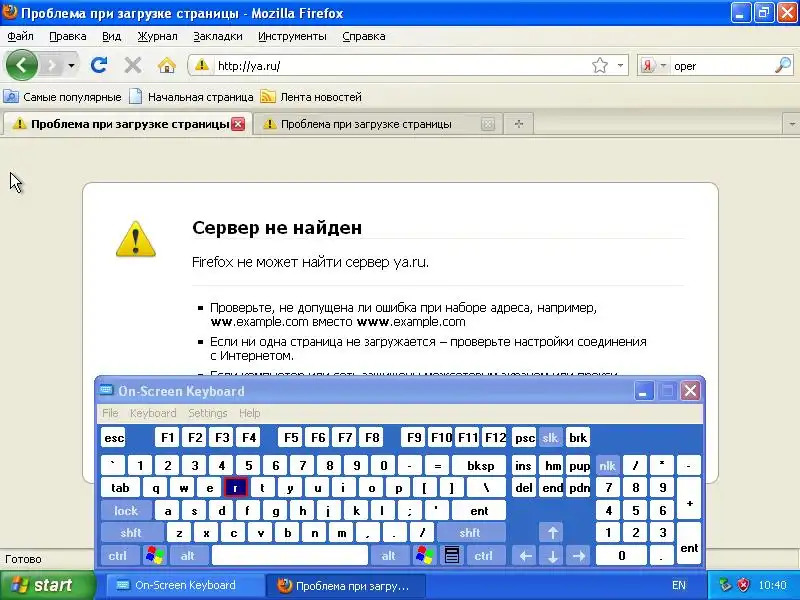The image size is (800, 600).
Task: Click the EN language indicator in taskbar
Action: click(x=679, y=585)
